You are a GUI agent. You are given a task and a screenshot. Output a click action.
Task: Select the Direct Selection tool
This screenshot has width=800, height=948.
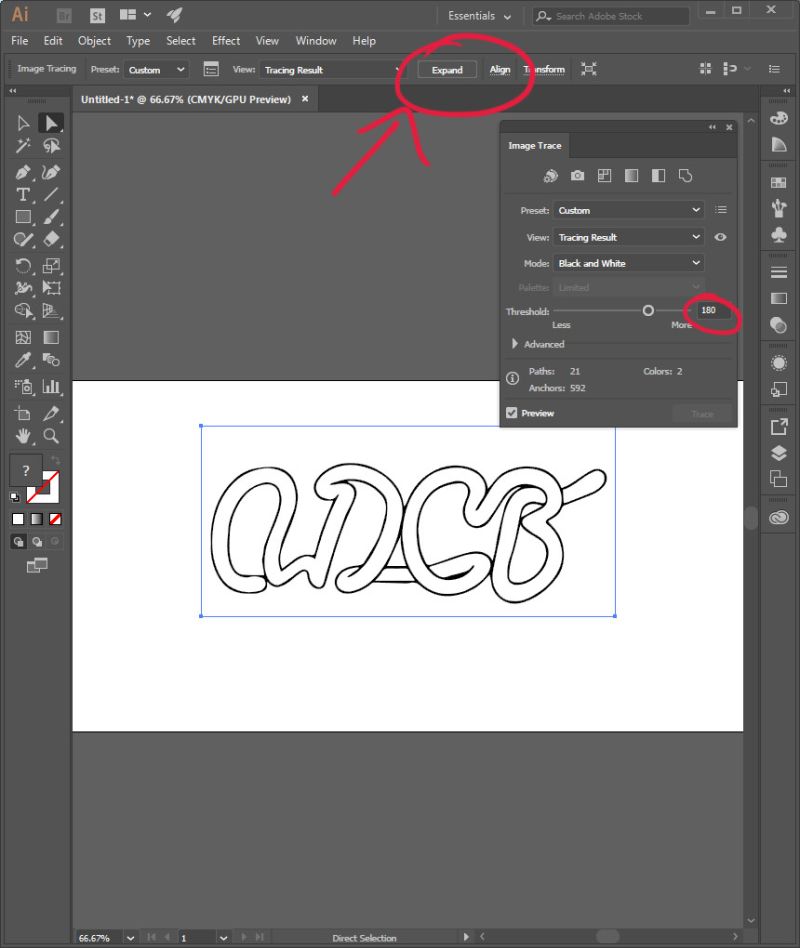point(52,124)
